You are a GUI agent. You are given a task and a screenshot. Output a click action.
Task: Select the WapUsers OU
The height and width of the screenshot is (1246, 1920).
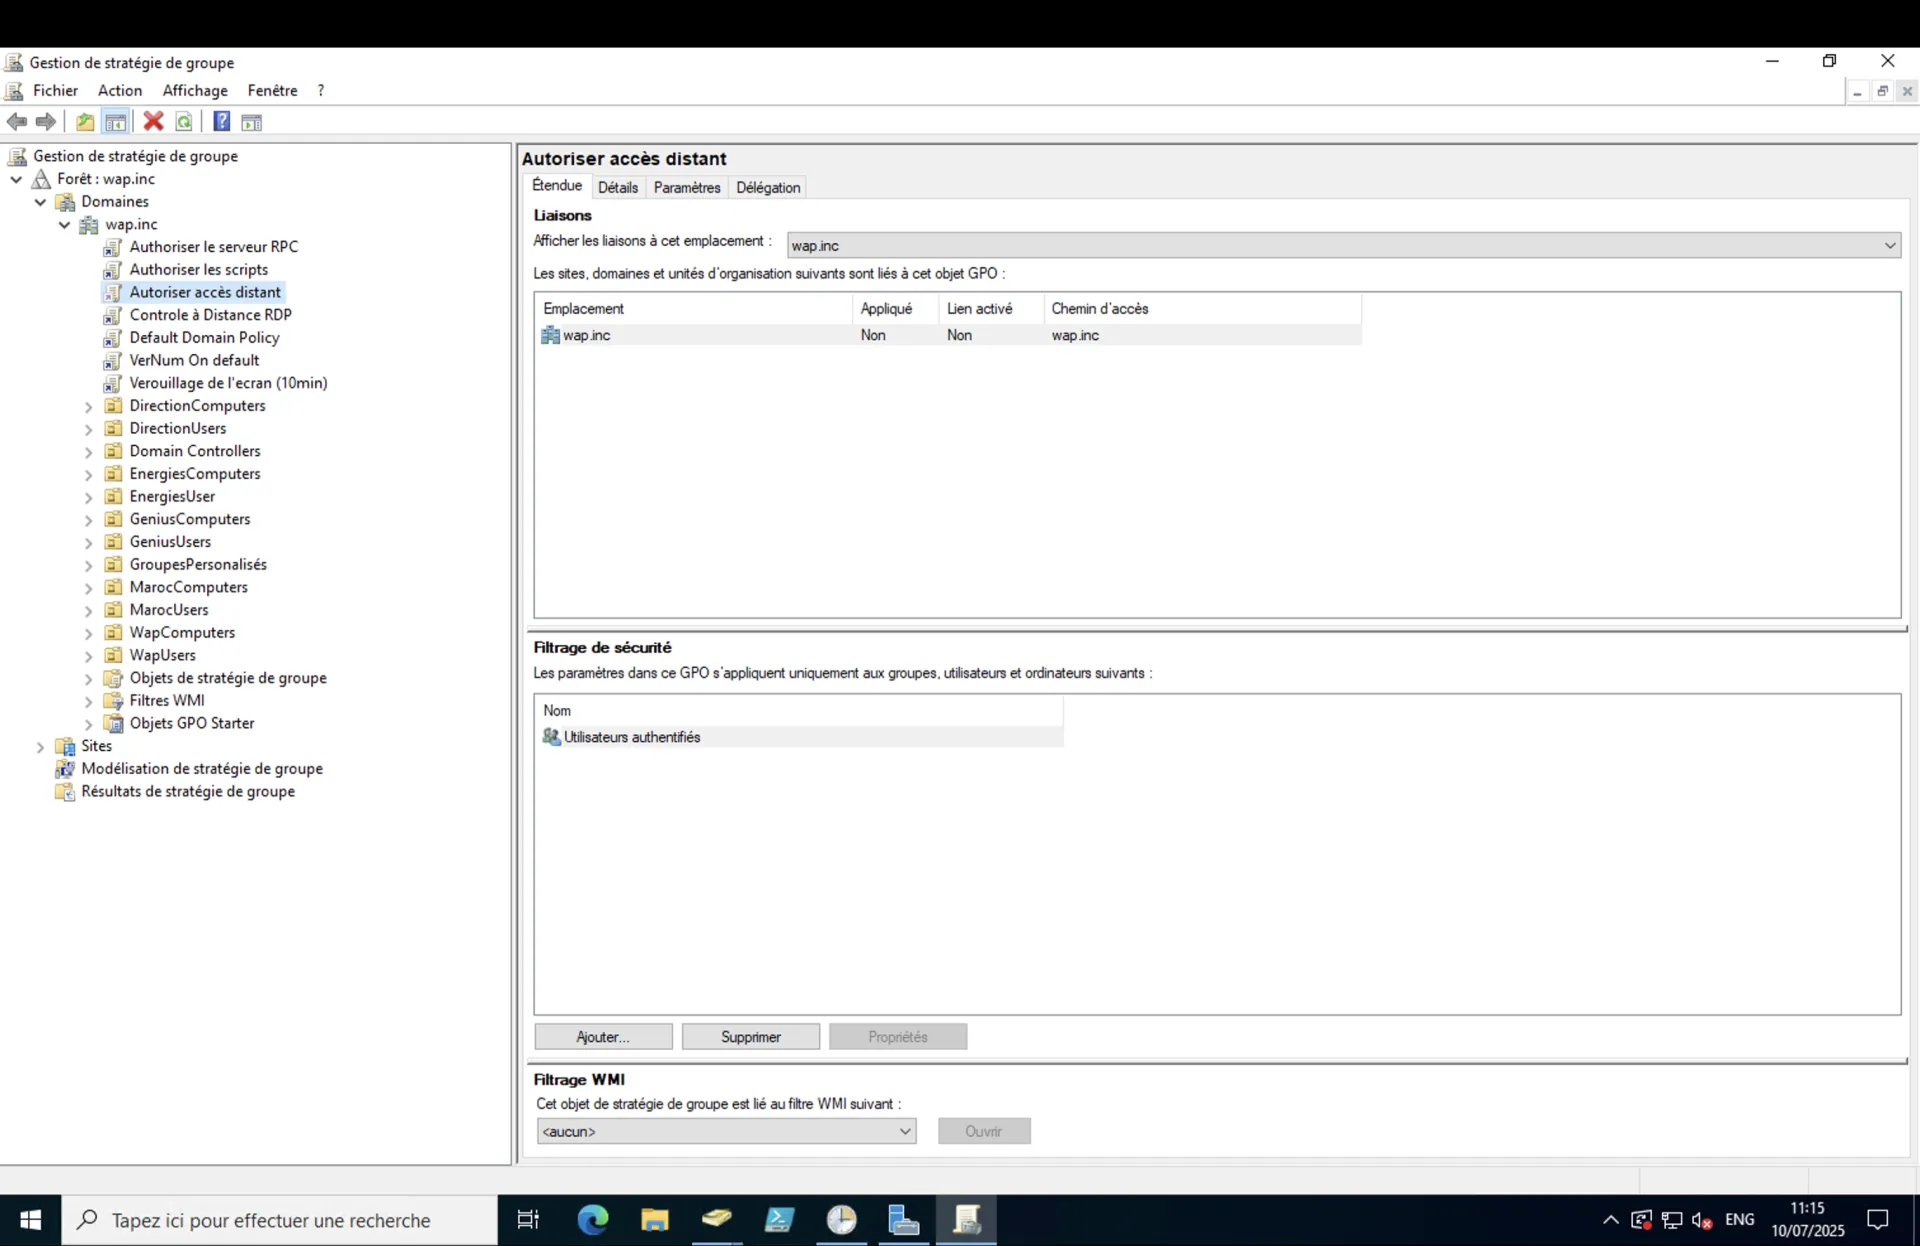coord(162,655)
